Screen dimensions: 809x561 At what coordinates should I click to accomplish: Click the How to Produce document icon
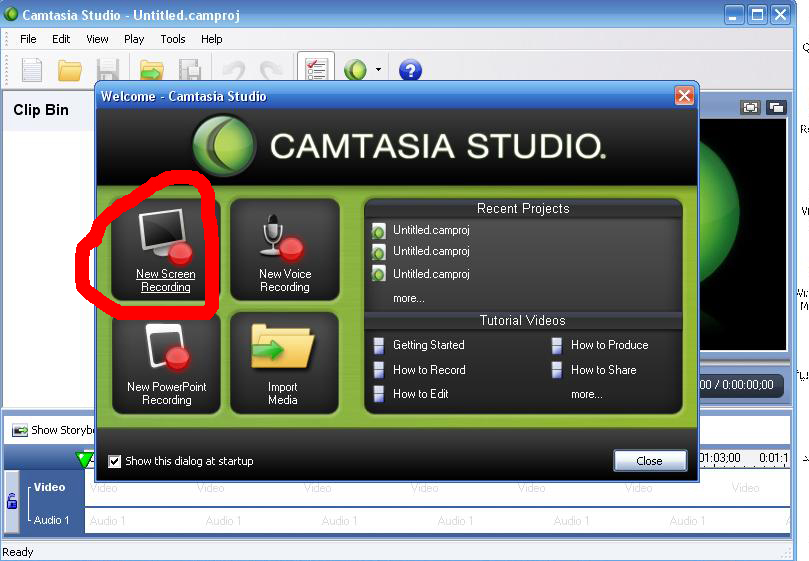click(557, 345)
